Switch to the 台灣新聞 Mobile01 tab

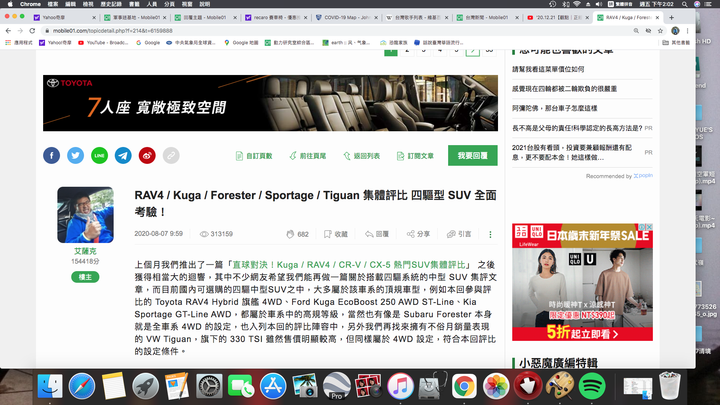pyautogui.click(x=487, y=17)
